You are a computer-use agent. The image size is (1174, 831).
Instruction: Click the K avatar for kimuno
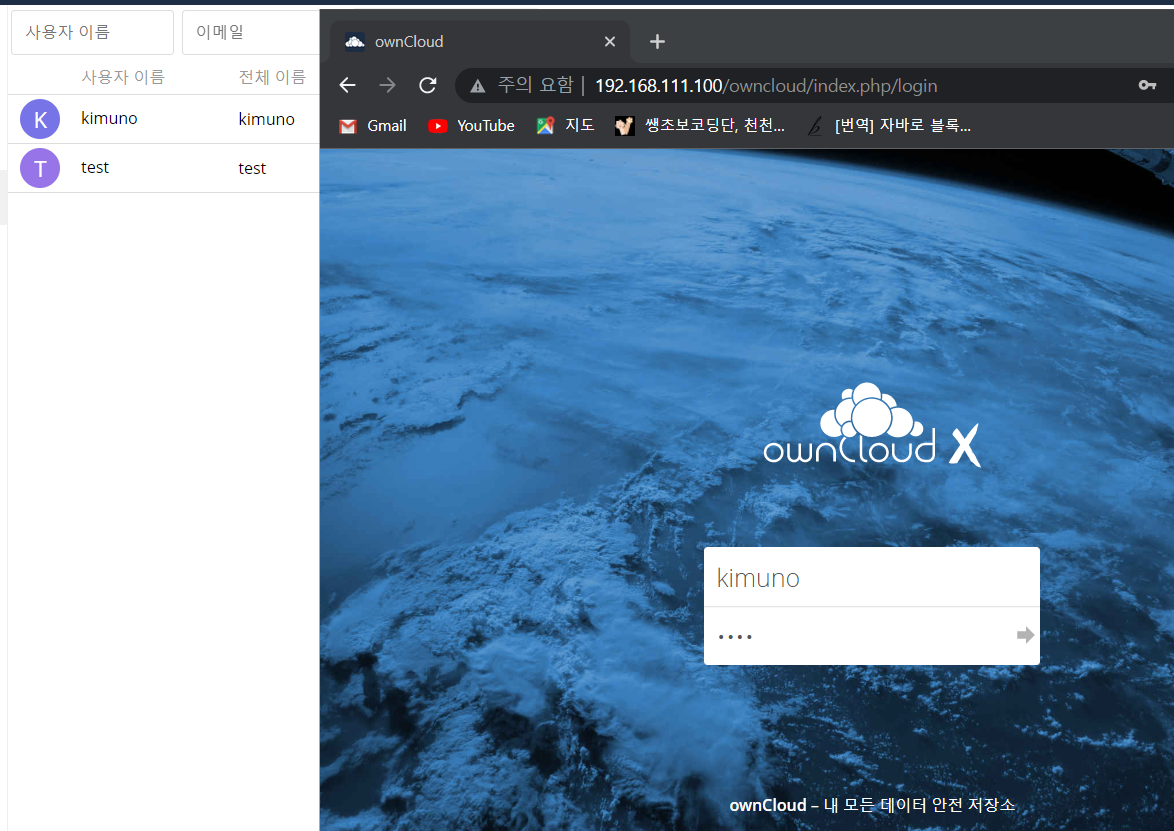pyautogui.click(x=40, y=119)
